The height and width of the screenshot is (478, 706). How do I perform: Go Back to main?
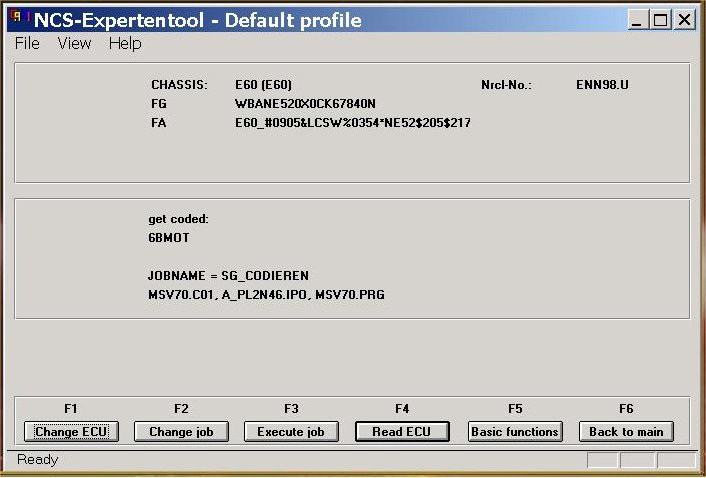[x=626, y=432]
